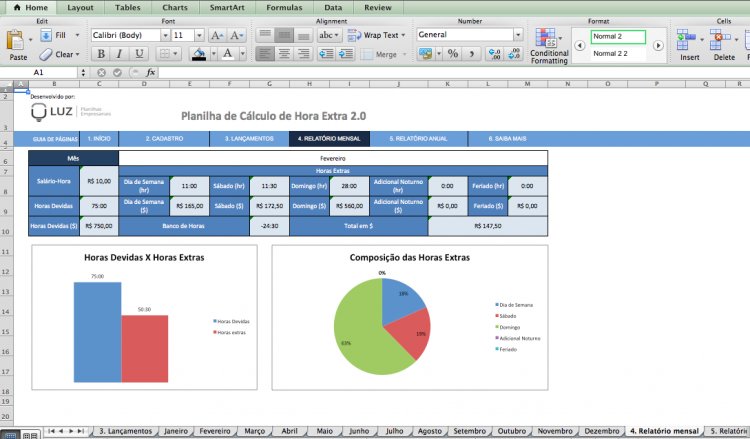Viewport: 750px width, 439px height.
Task: Open the Charts ribbon tab
Action: coord(175,8)
